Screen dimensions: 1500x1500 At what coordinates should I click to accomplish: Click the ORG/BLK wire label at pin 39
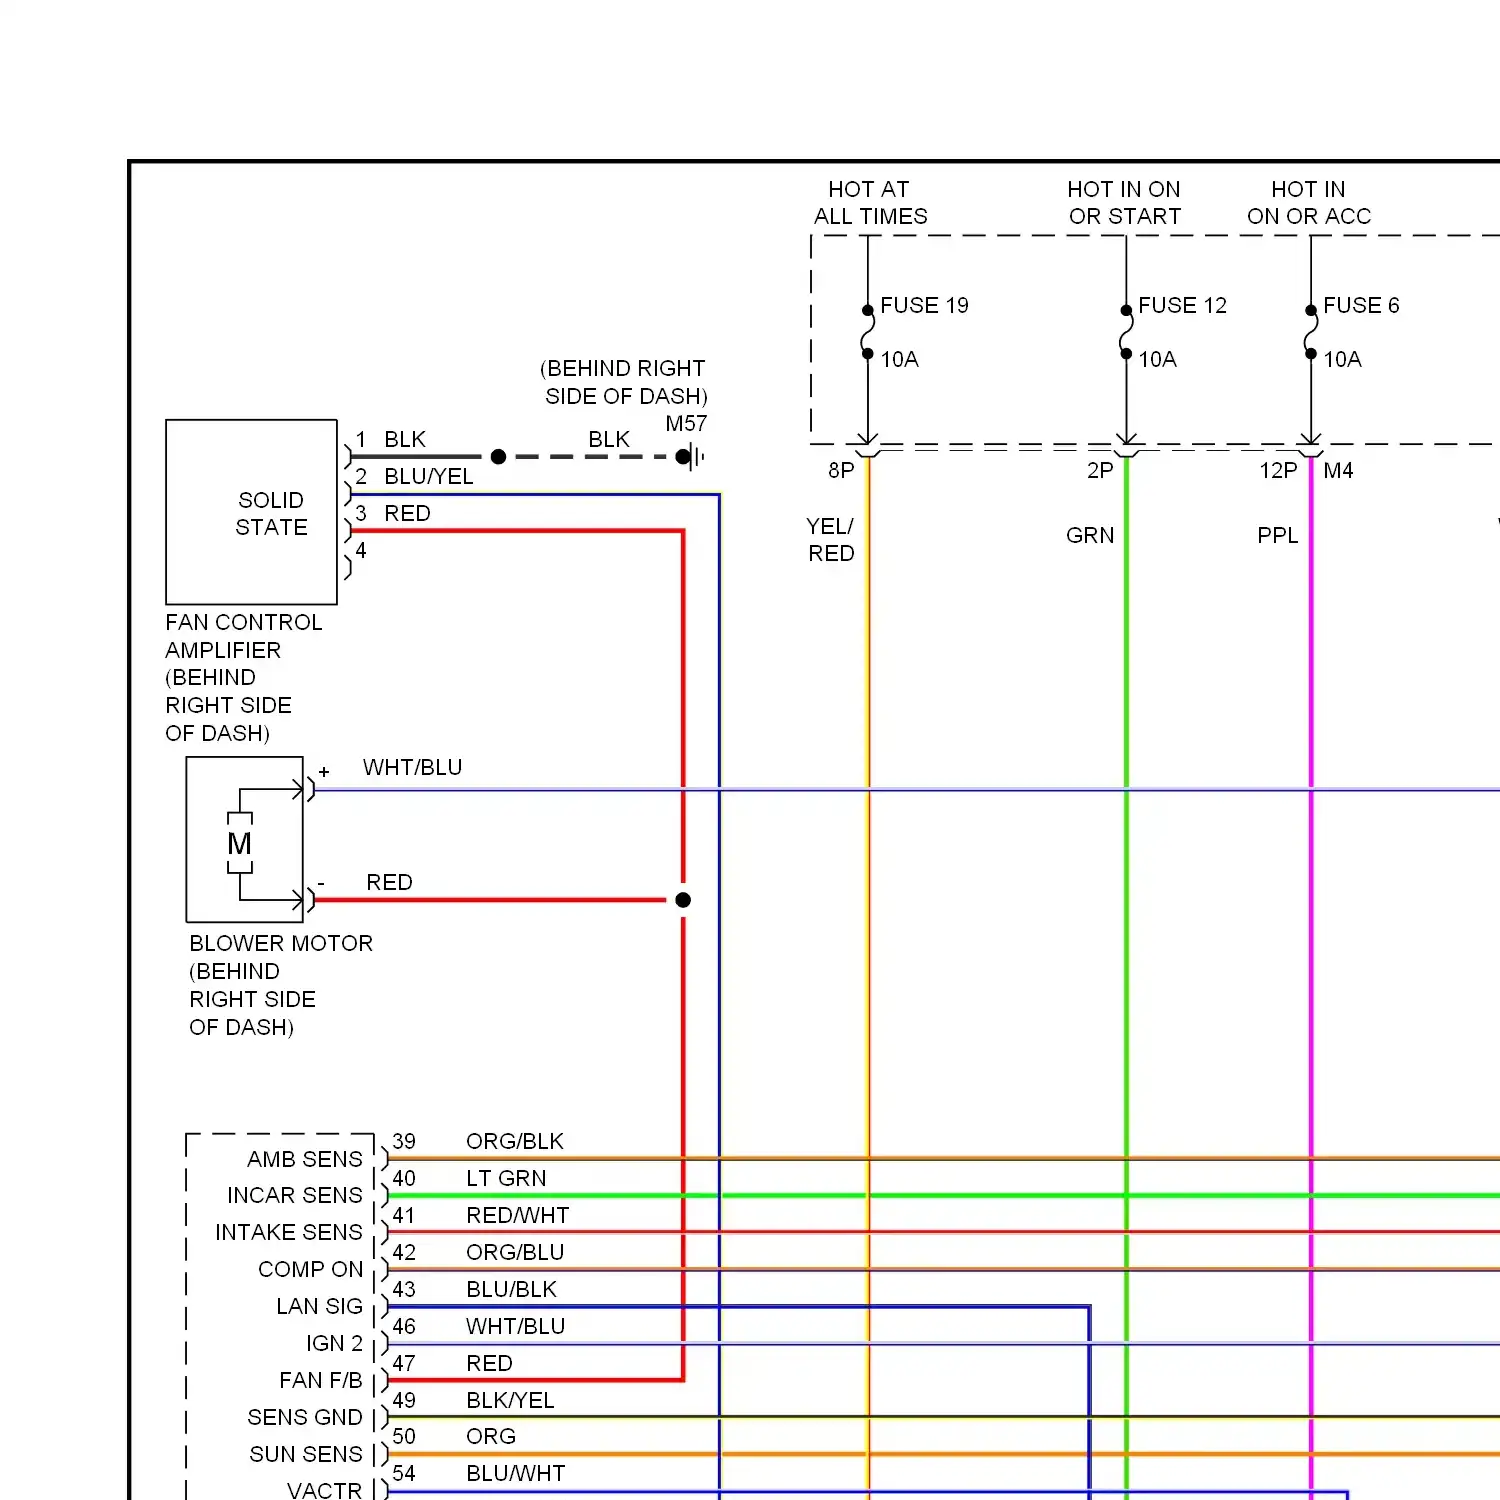[x=515, y=1142]
